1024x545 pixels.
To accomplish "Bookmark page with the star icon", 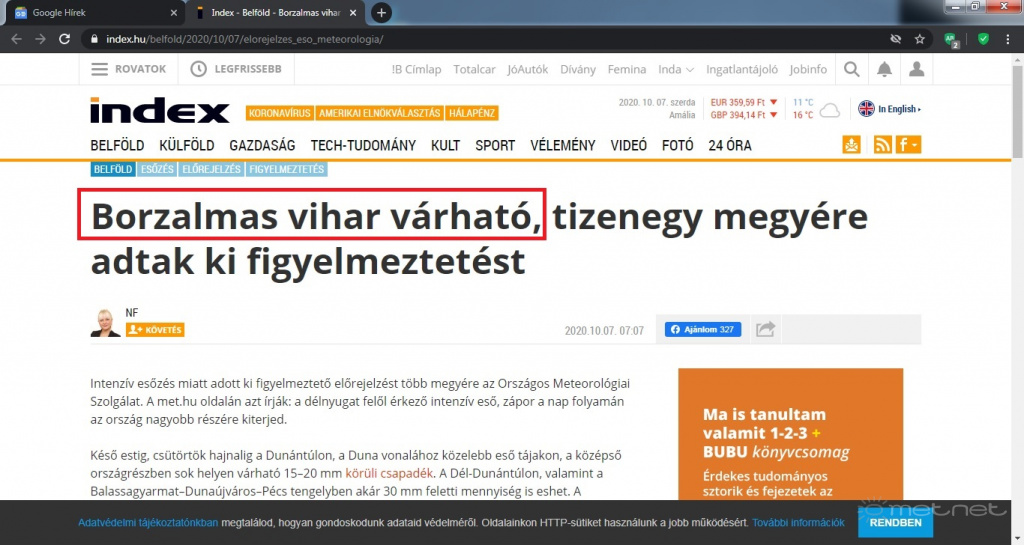I will (x=919, y=39).
